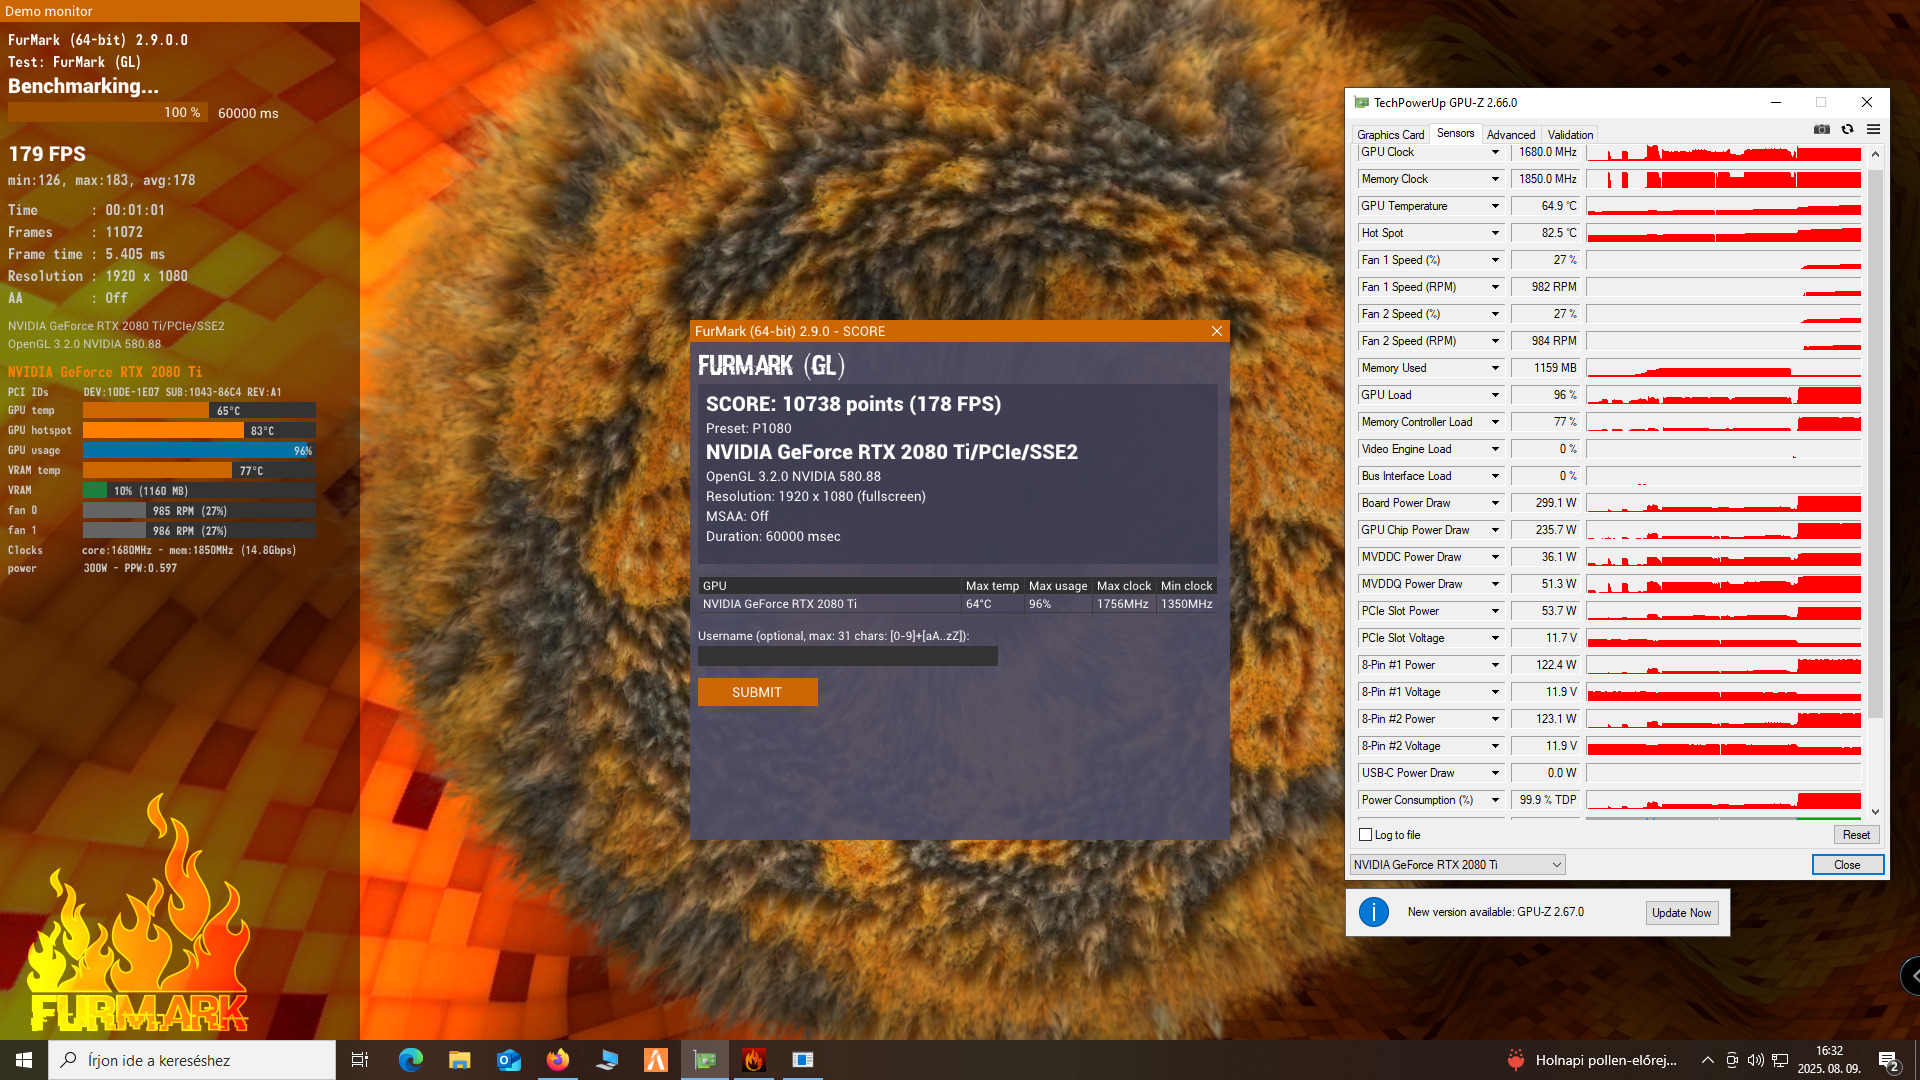Click the GPU-Z screenshot camera icon

click(x=1822, y=130)
